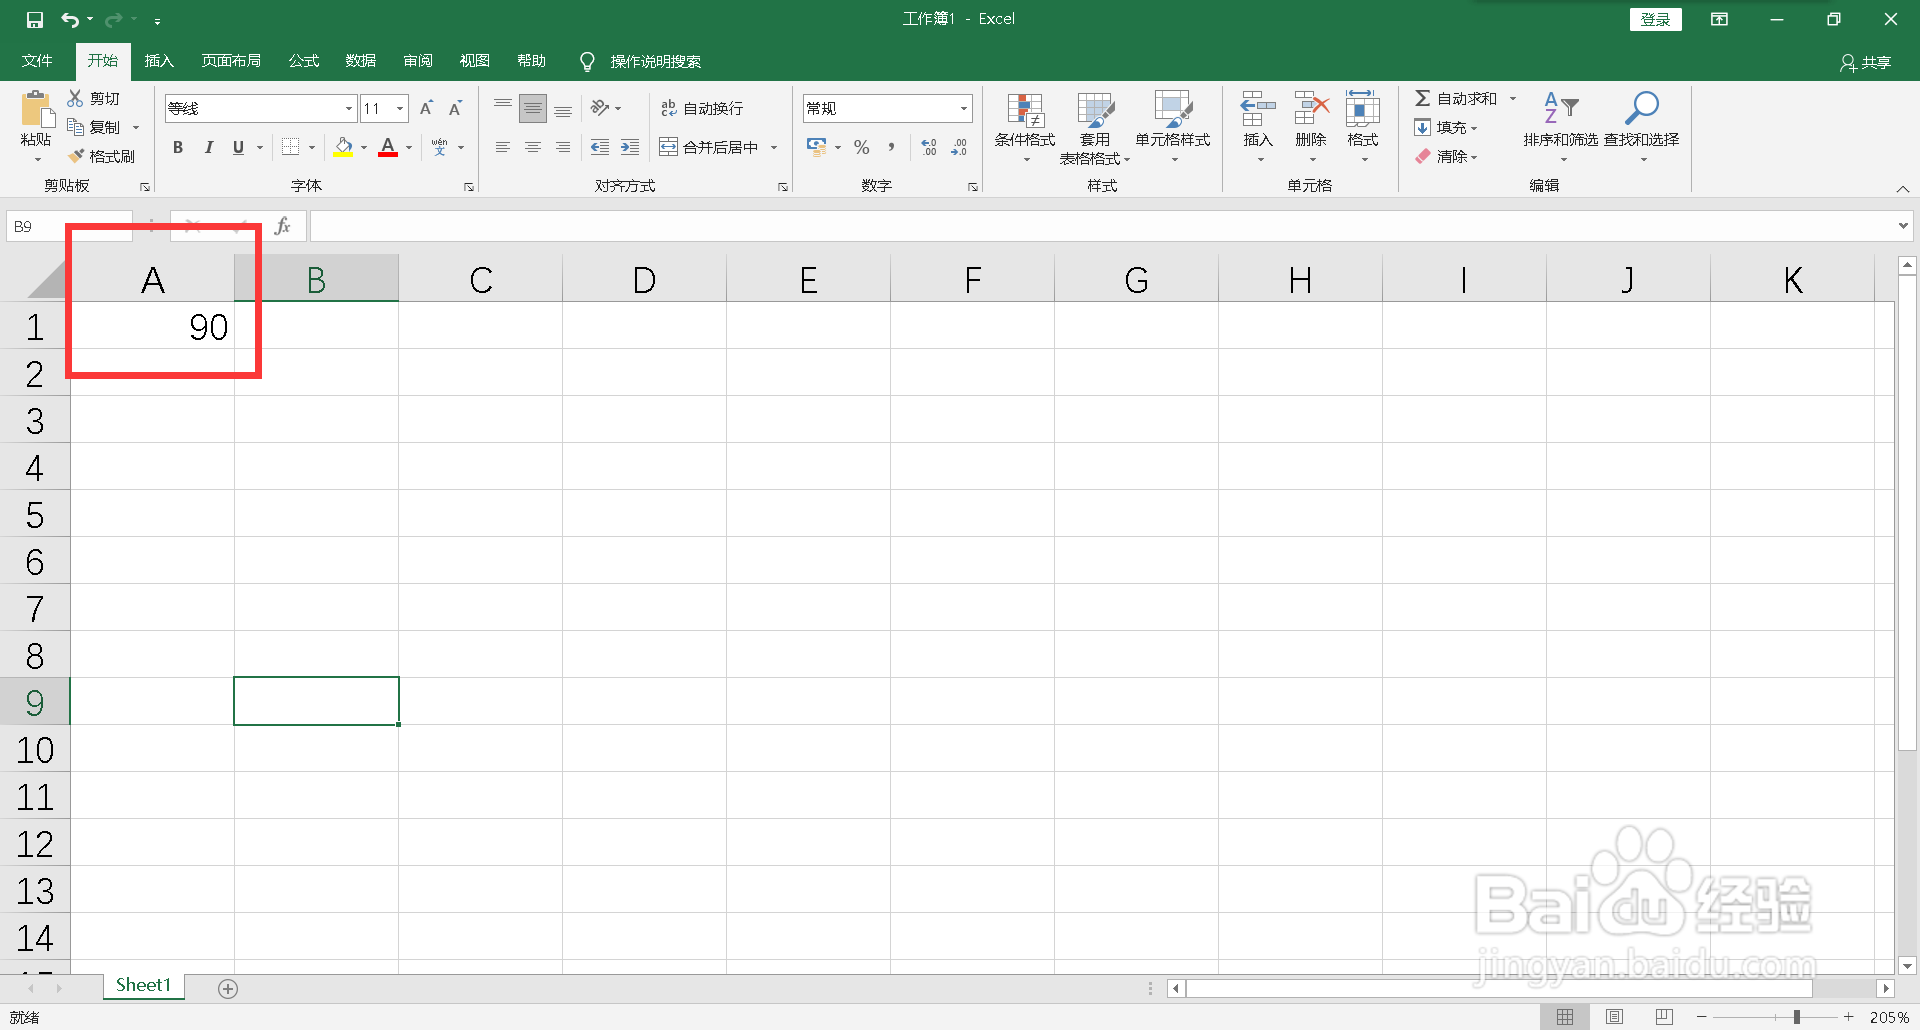This screenshot has height=1030, width=1920.
Task: Open the font size dropdown showing 11
Action: pyautogui.click(x=400, y=108)
